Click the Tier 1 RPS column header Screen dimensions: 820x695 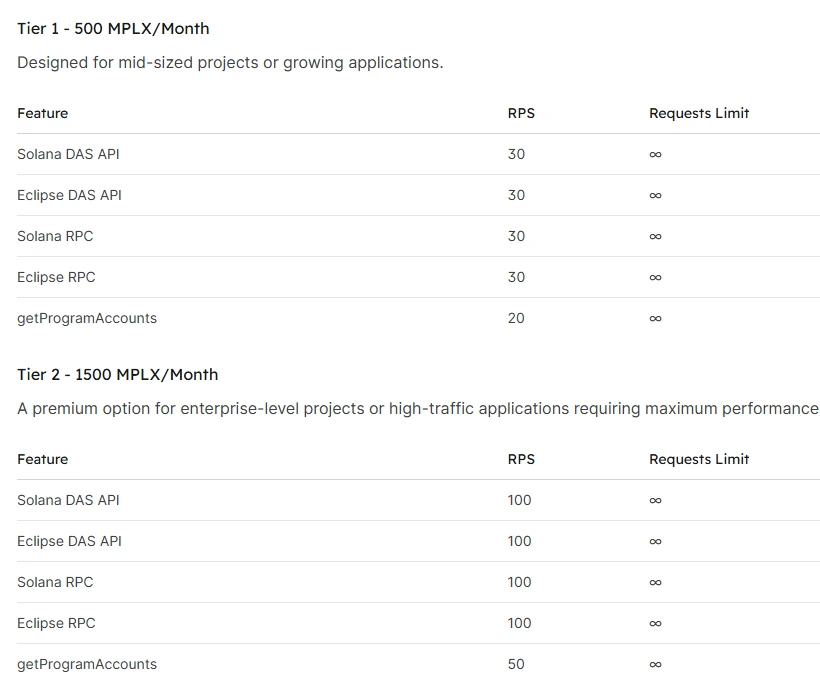point(521,113)
